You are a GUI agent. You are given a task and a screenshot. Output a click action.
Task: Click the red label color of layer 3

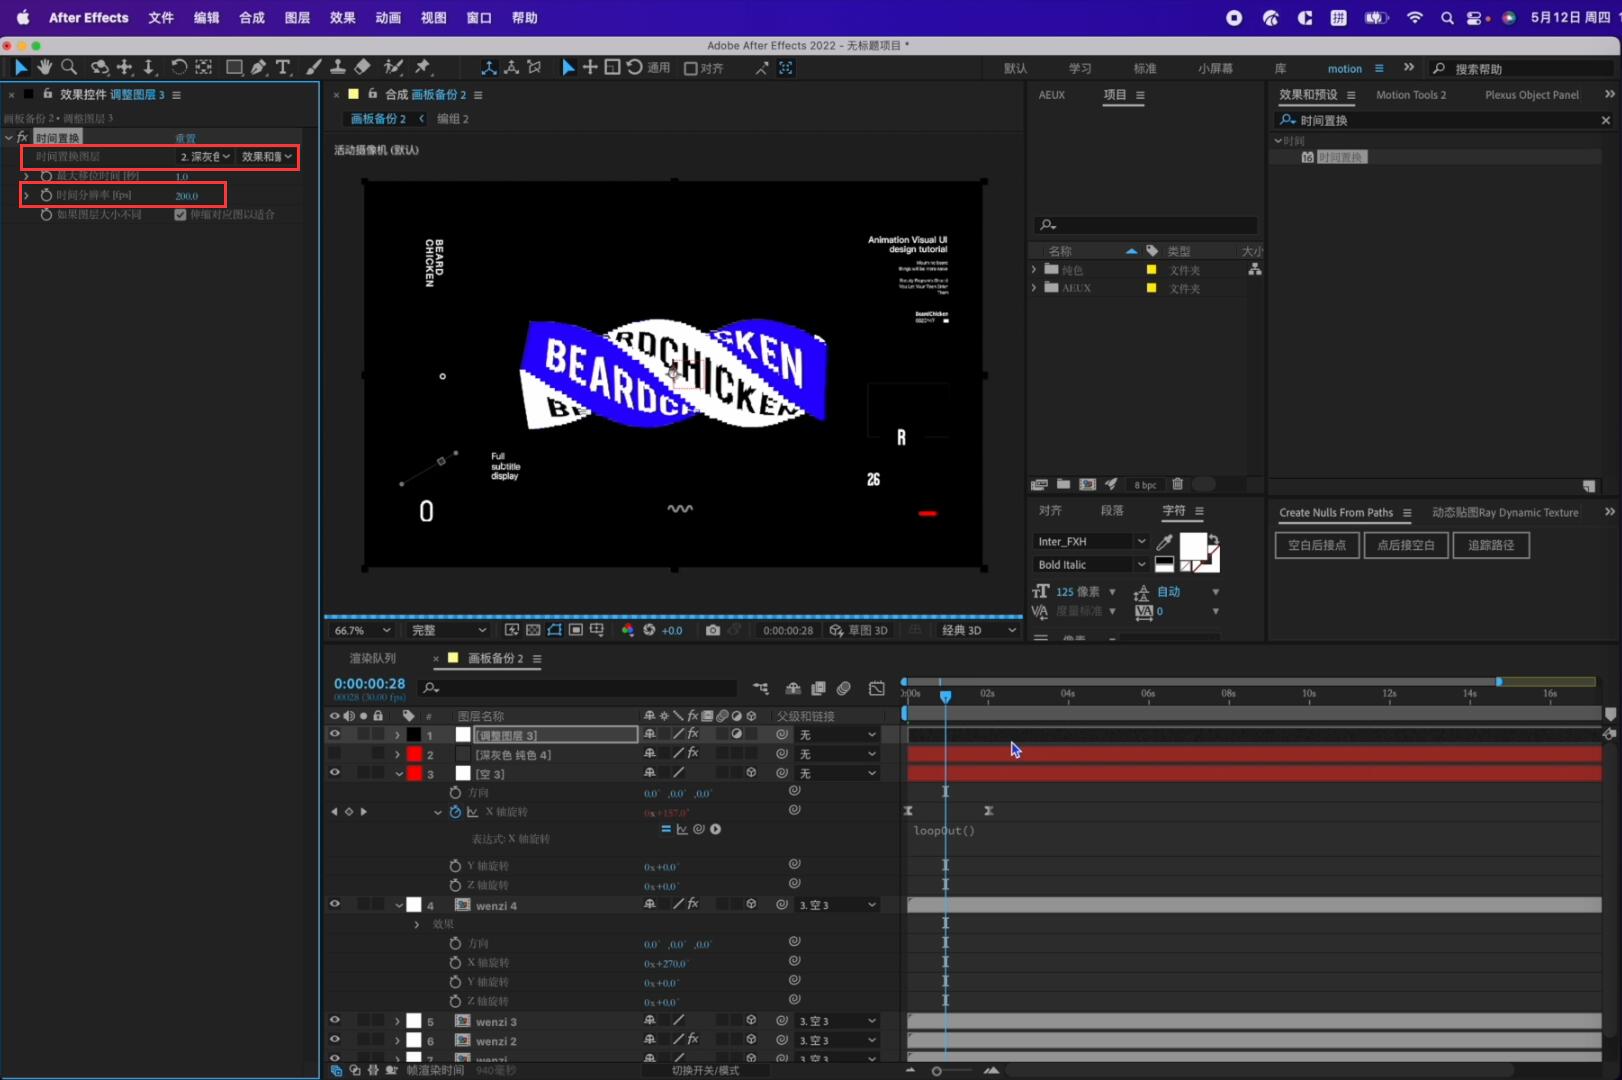[x=414, y=773]
